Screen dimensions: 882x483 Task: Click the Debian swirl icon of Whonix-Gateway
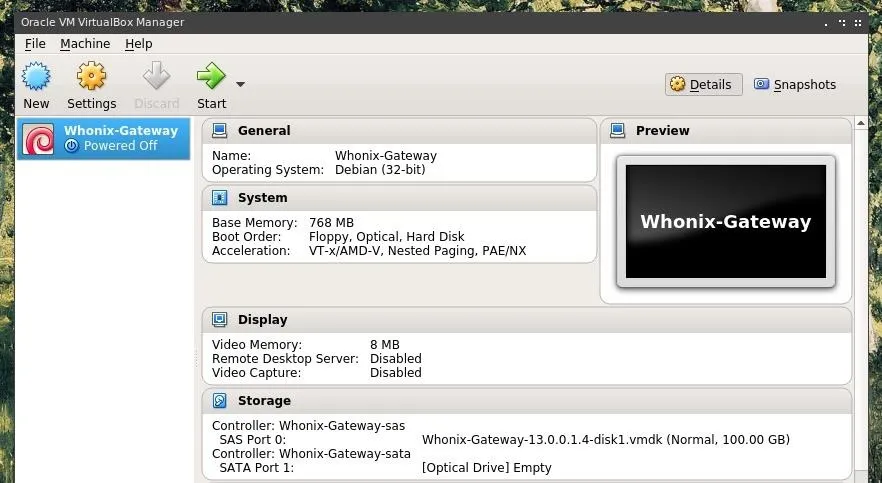coord(38,139)
